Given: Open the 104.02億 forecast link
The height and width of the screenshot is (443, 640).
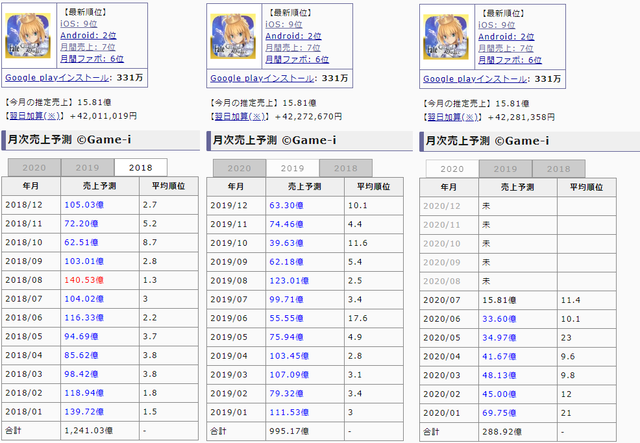Looking at the screenshot, I should pyautogui.click(x=84, y=299).
